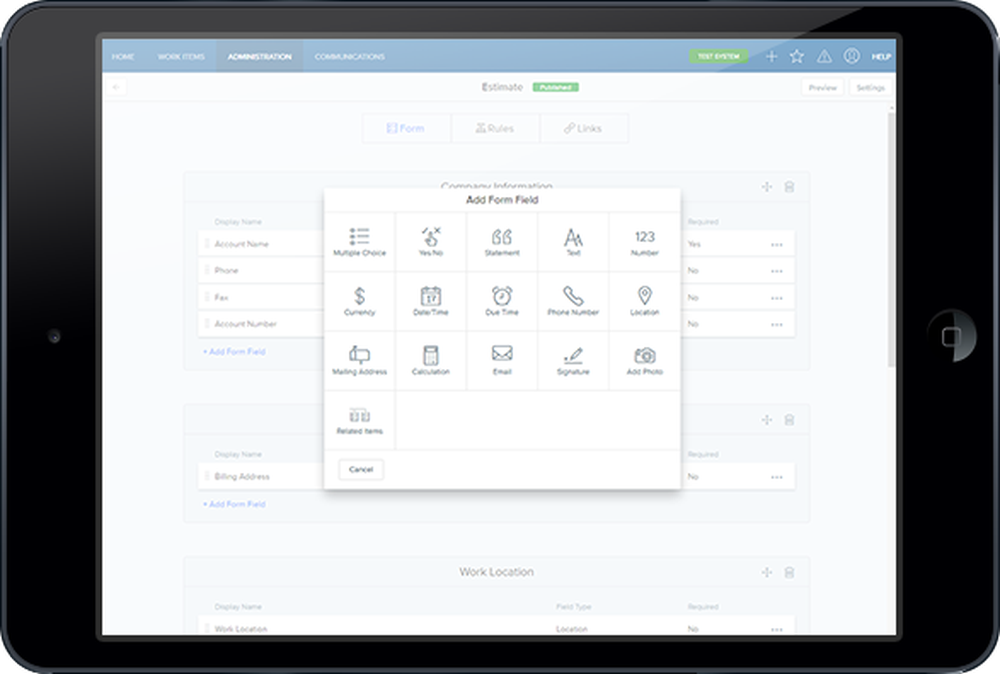Select the Signature field type
This screenshot has width=1000, height=674.
573,360
